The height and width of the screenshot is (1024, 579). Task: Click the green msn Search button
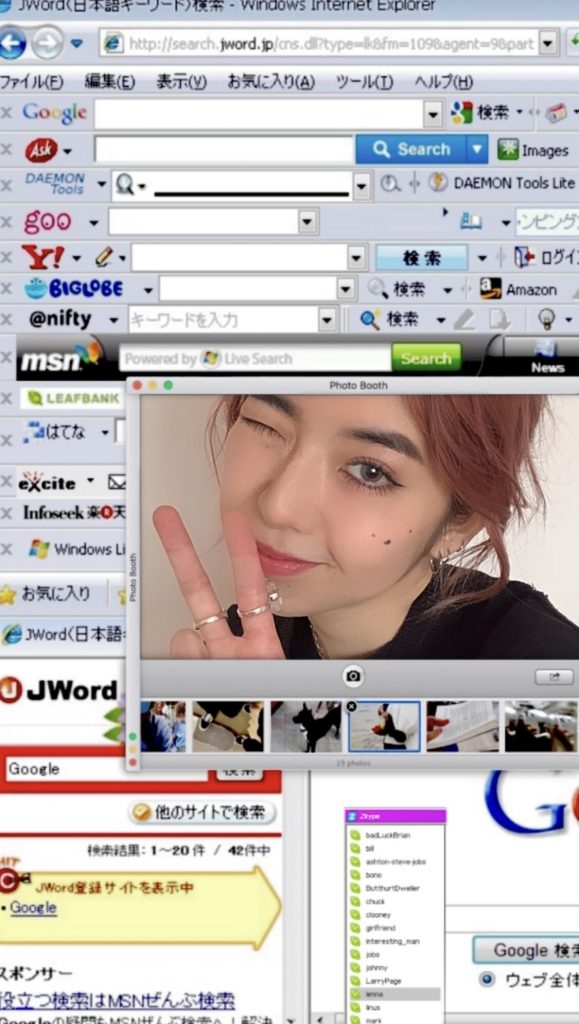point(426,358)
